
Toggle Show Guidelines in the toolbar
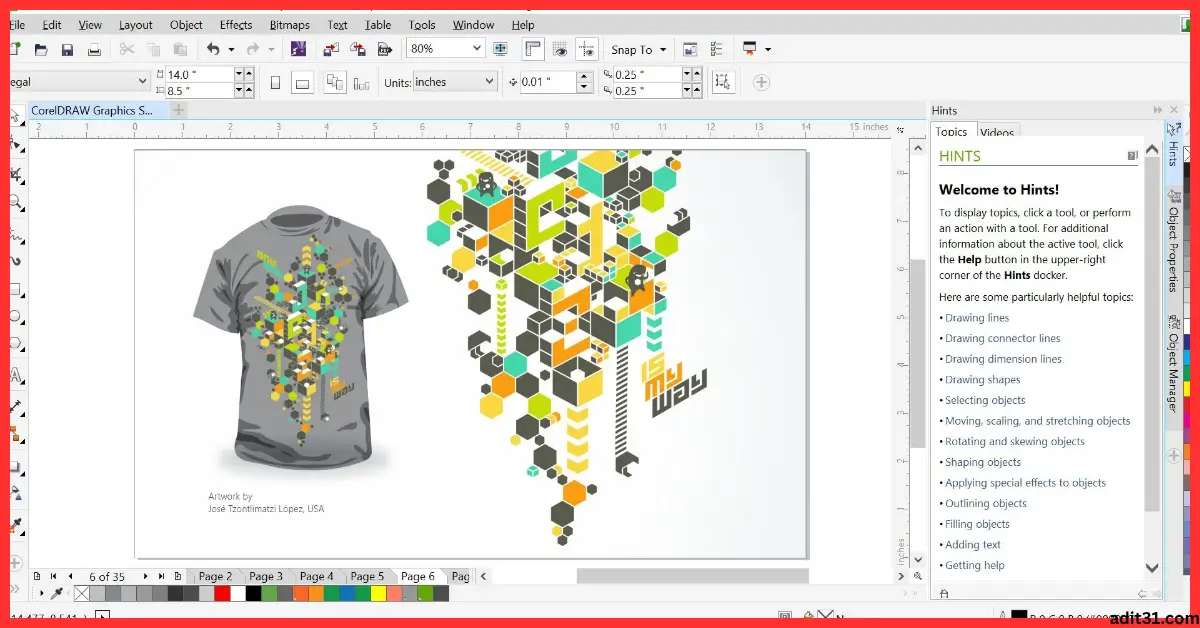[587, 49]
